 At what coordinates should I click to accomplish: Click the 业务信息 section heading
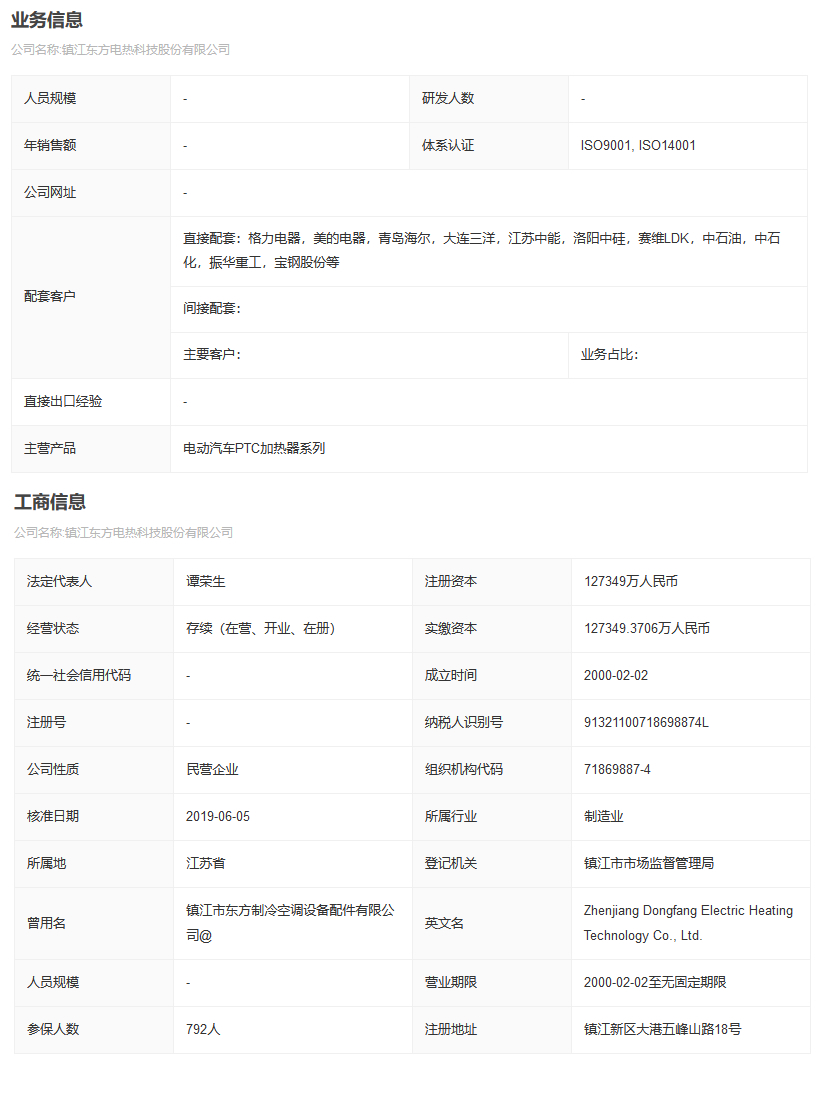(47, 20)
